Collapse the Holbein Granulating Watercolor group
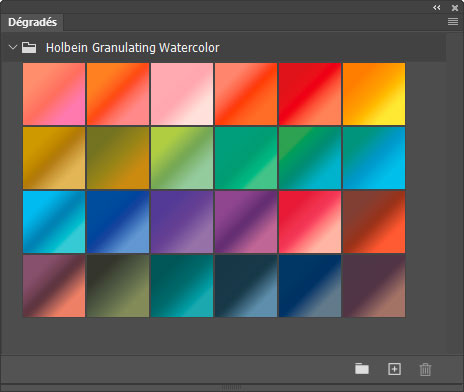Screen dimensions: 464x392 pos(13,47)
